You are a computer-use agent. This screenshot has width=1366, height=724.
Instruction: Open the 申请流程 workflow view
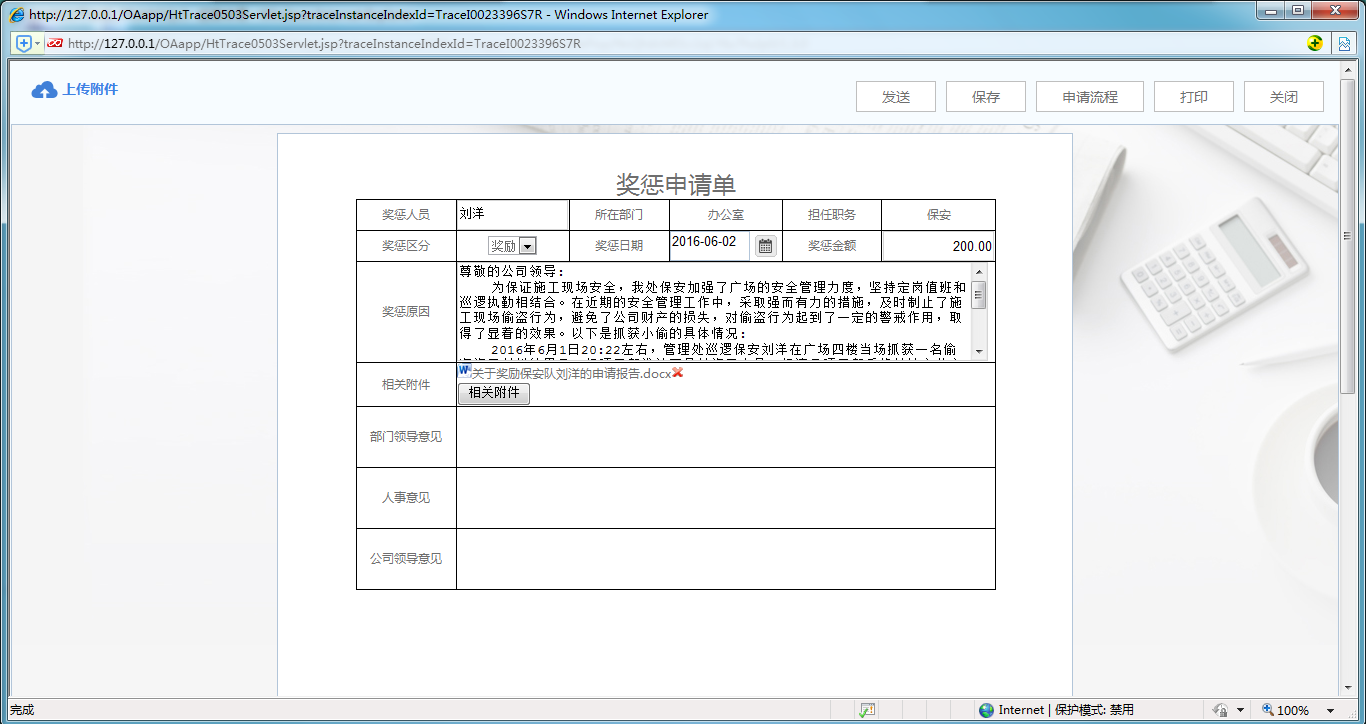(1090, 97)
